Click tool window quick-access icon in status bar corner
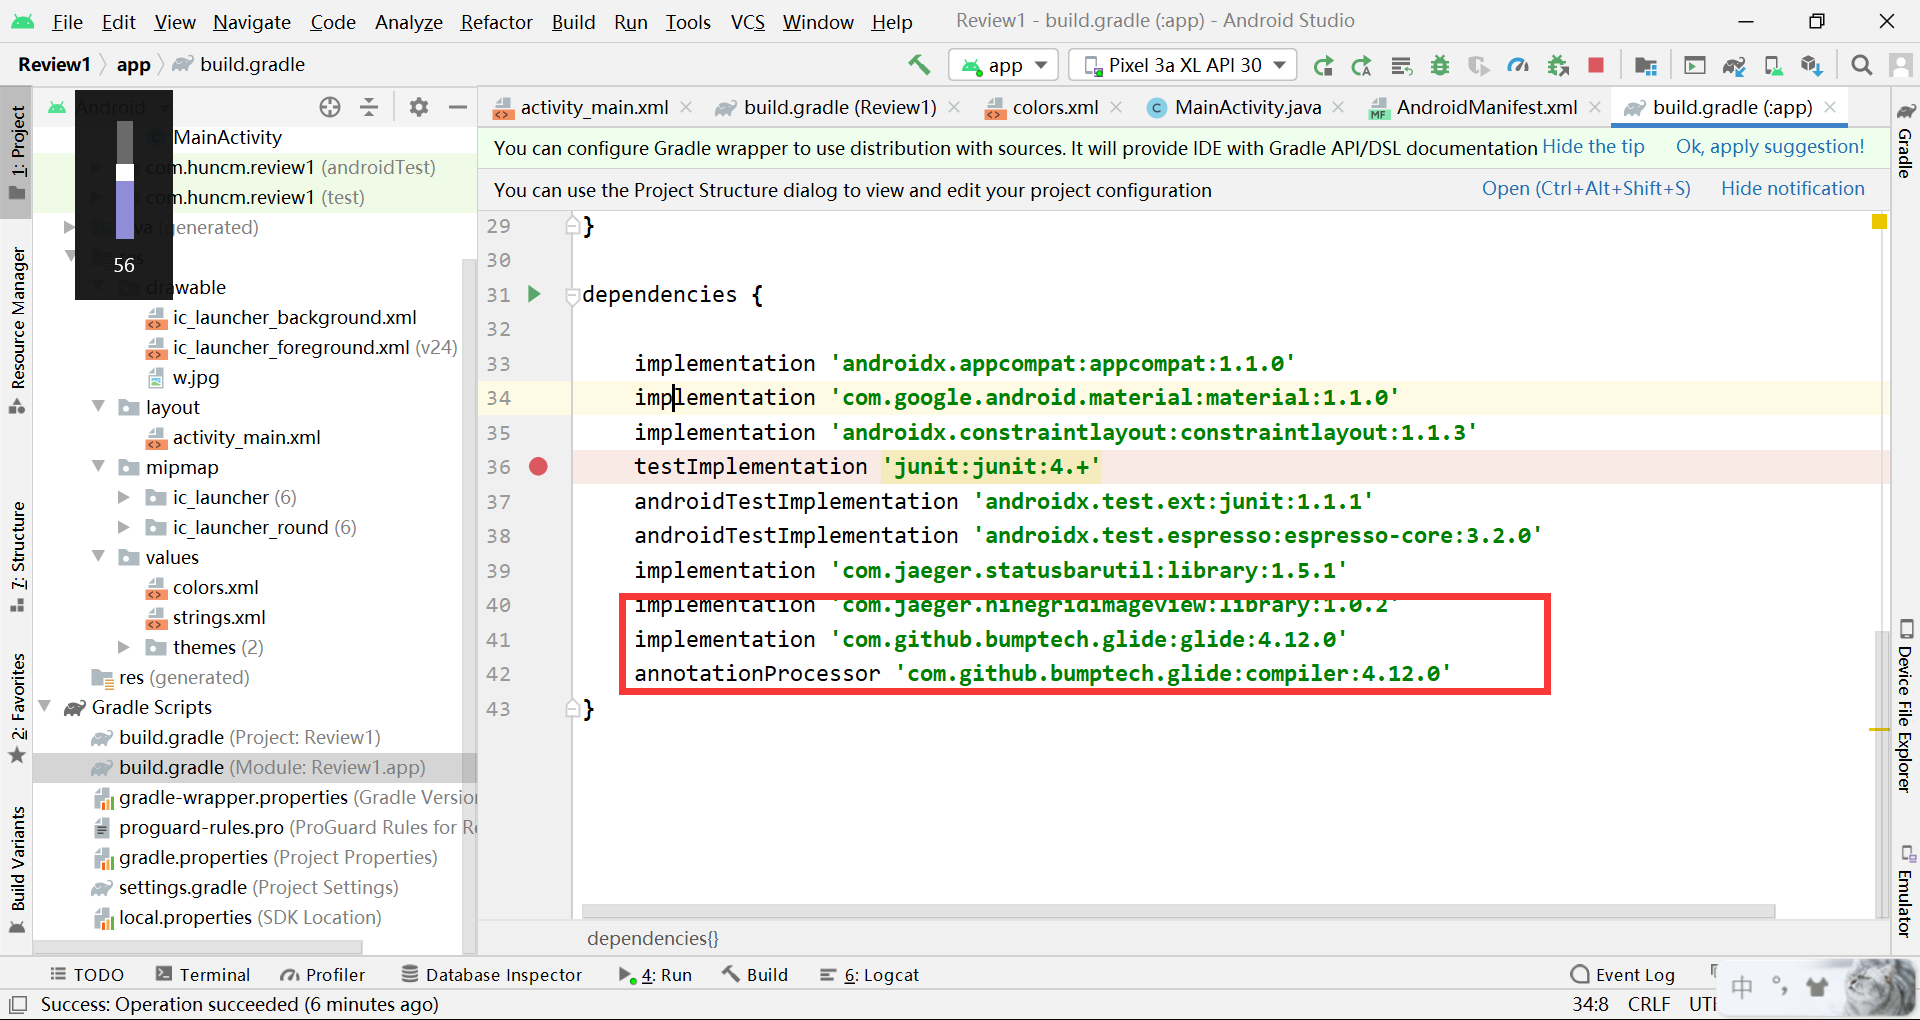Image resolution: width=1920 pixels, height=1020 pixels. pos(18,1004)
